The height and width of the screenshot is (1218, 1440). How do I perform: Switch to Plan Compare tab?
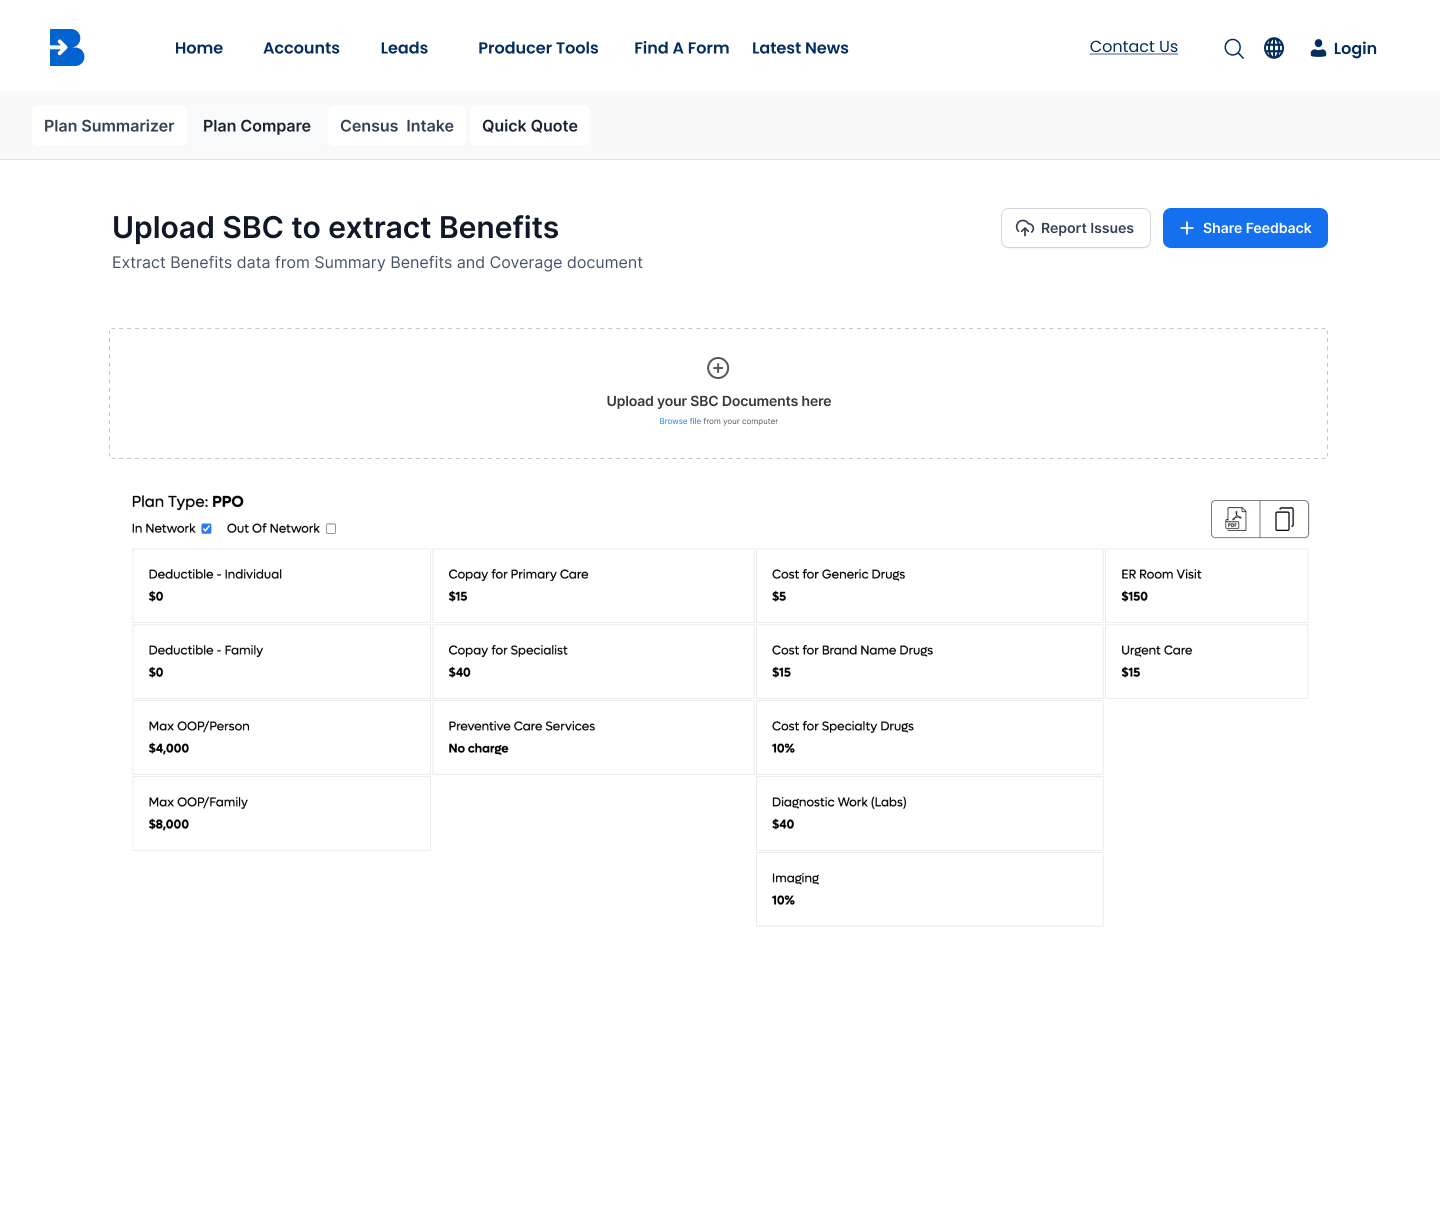tap(257, 126)
